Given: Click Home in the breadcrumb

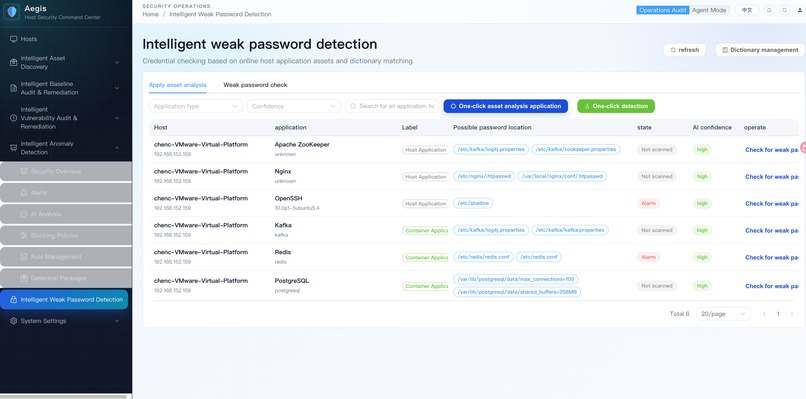Looking at the screenshot, I should click(x=151, y=14).
